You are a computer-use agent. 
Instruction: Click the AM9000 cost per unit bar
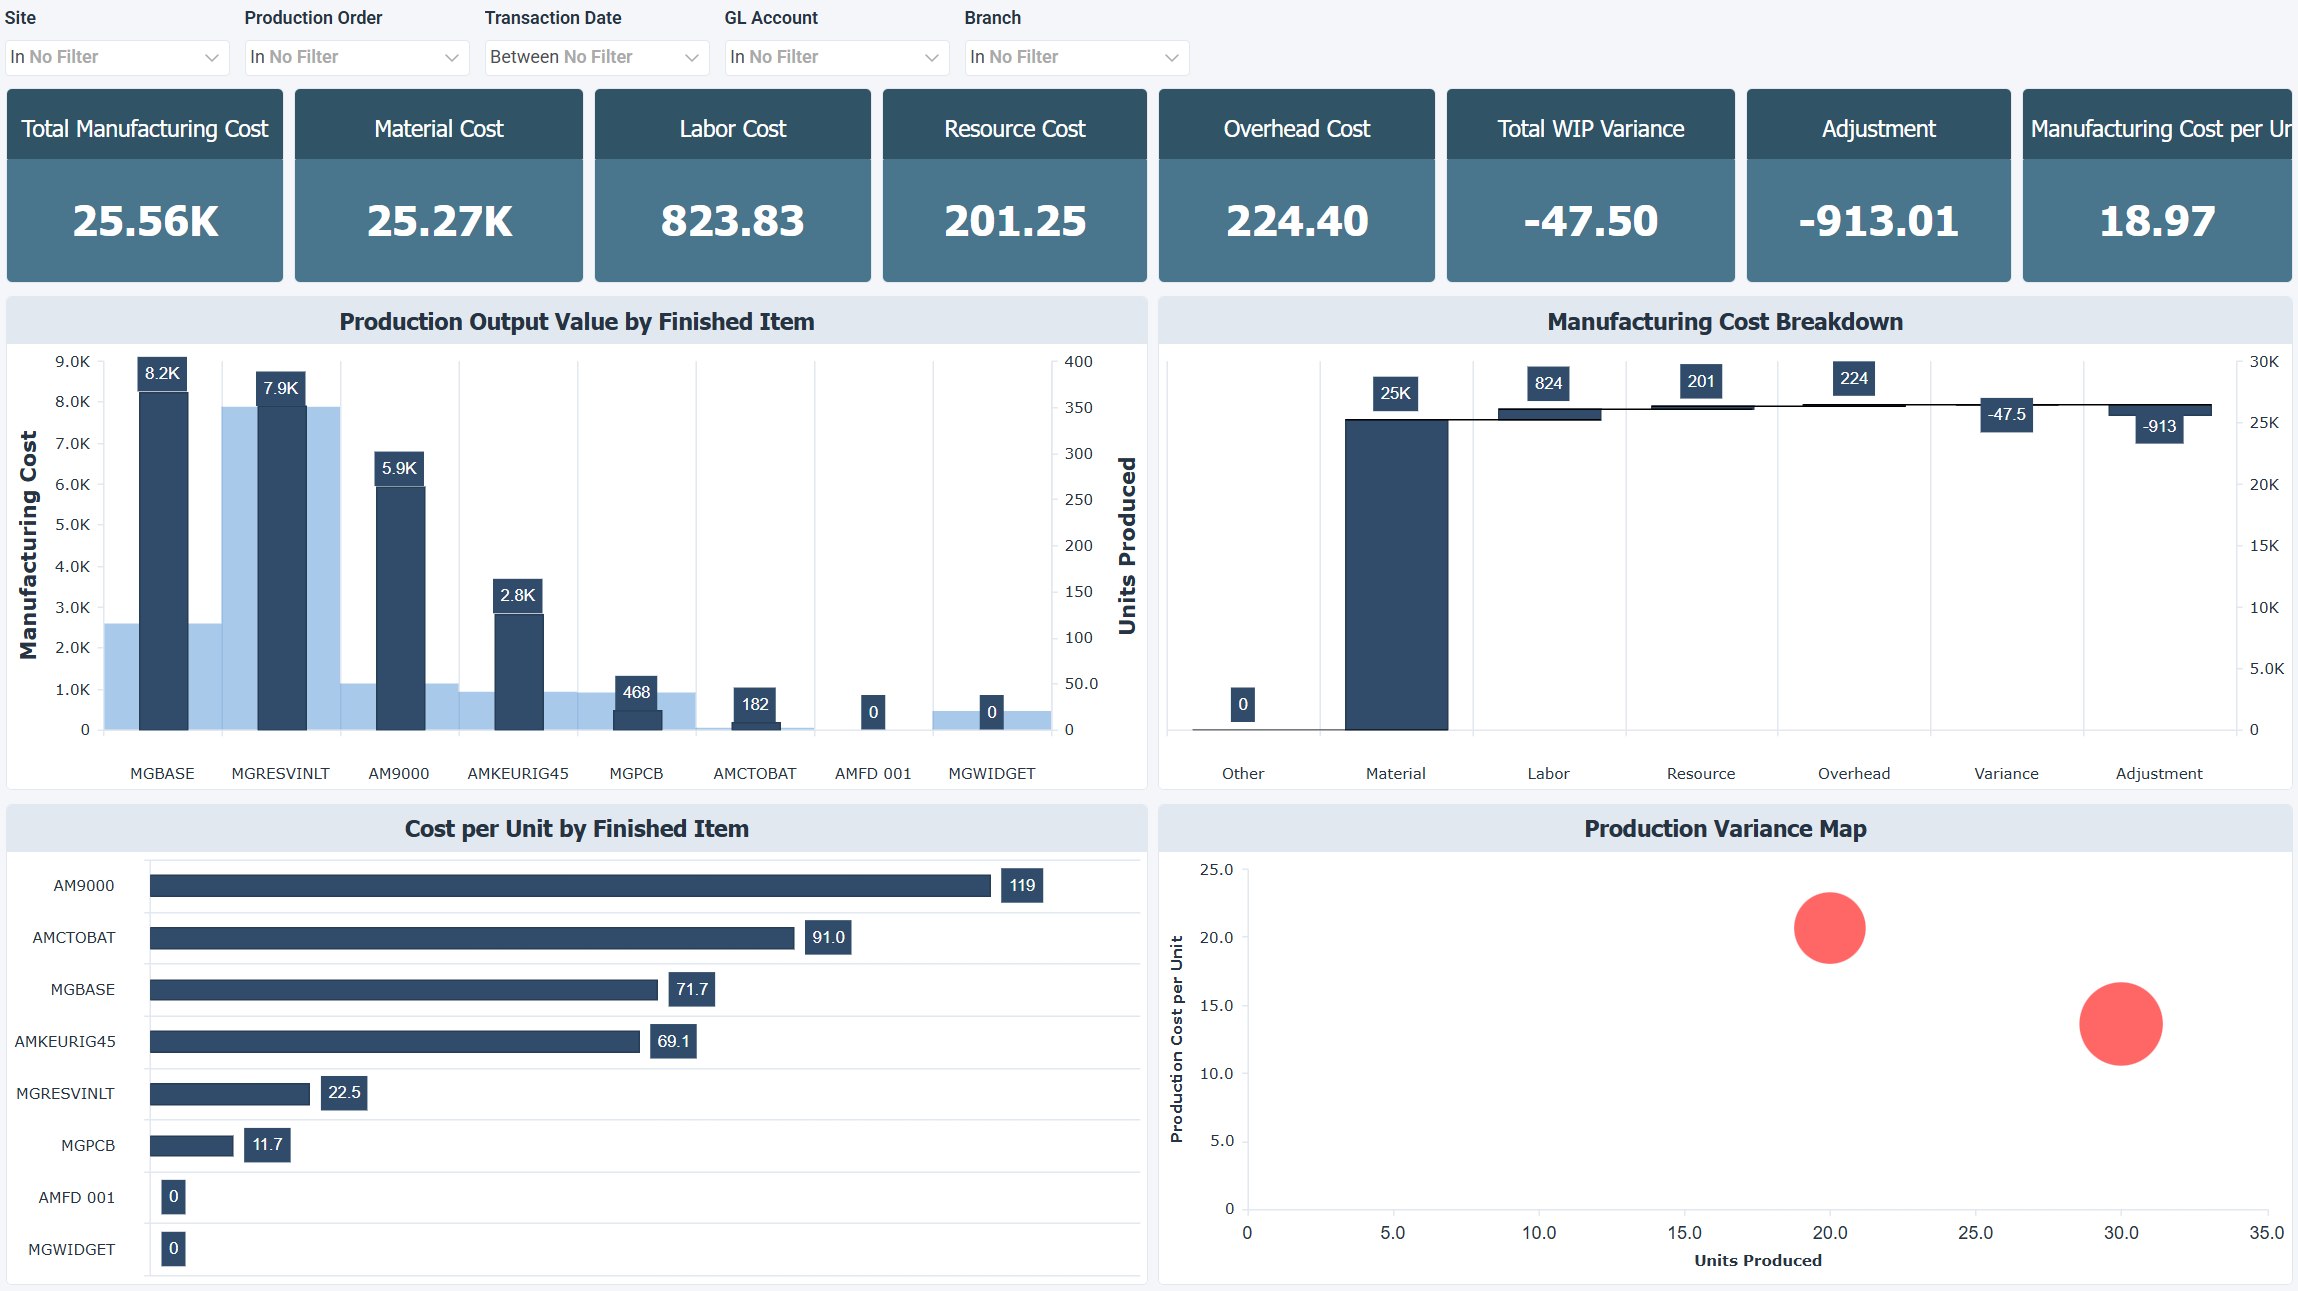coord(570,886)
